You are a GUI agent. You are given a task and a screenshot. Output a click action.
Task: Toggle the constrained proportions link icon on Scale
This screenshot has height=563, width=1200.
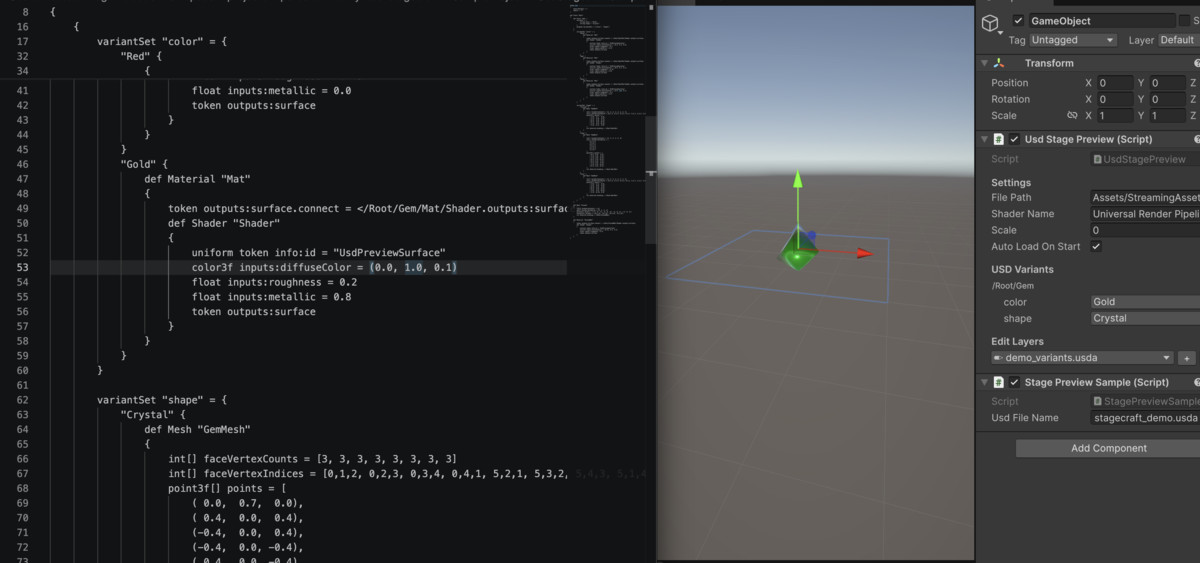tap(1072, 116)
